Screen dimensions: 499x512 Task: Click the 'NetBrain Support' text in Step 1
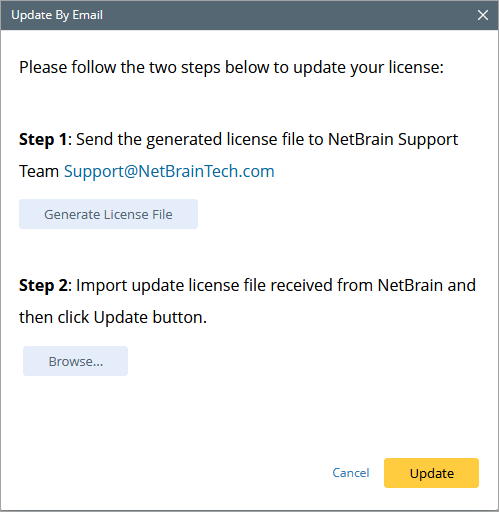pos(393,139)
